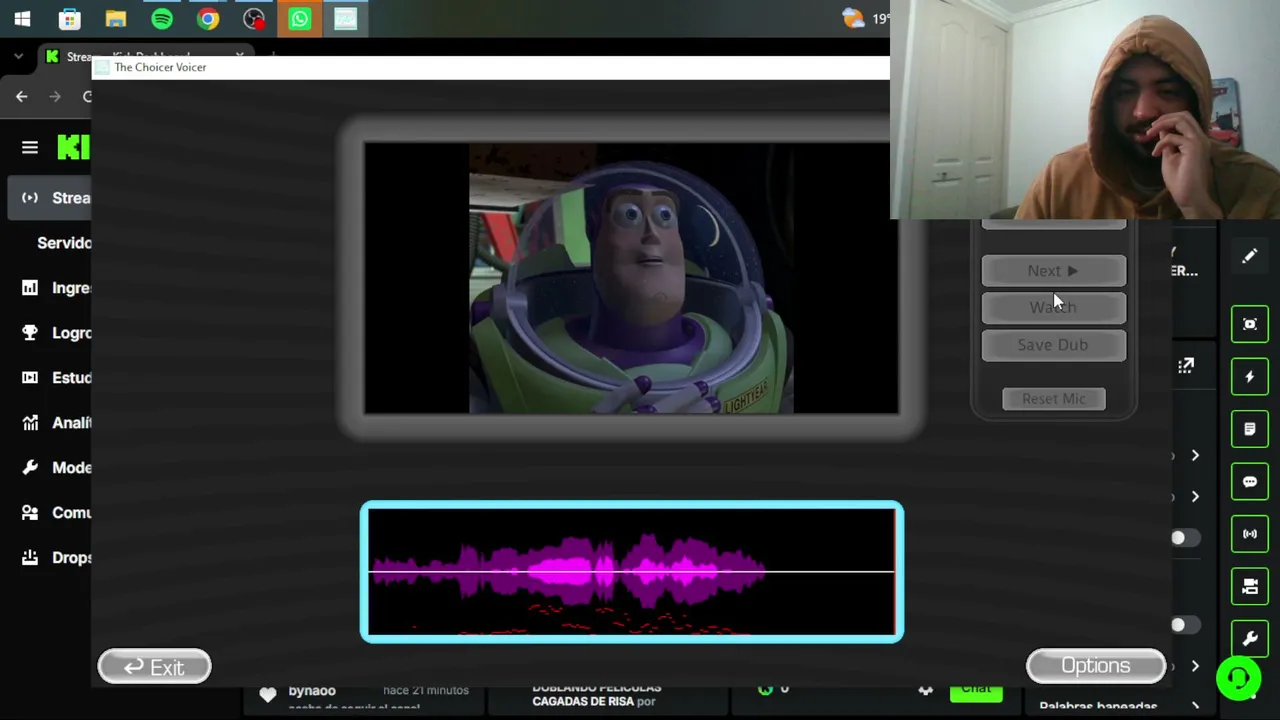Open Moderación wrench item in Kick sidebar
The height and width of the screenshot is (720, 1280).
(x=56, y=468)
